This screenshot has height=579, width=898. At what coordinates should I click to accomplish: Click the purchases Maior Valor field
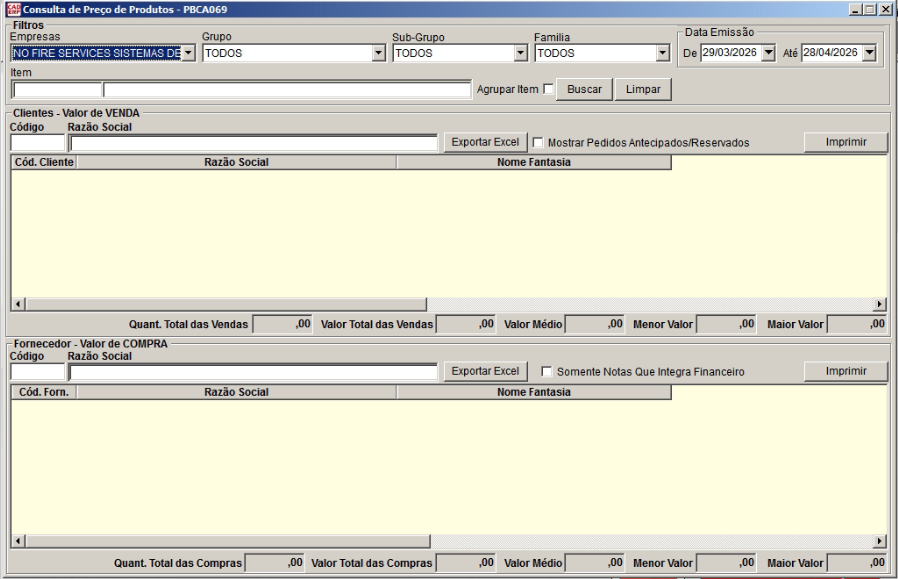pyautogui.click(x=857, y=563)
